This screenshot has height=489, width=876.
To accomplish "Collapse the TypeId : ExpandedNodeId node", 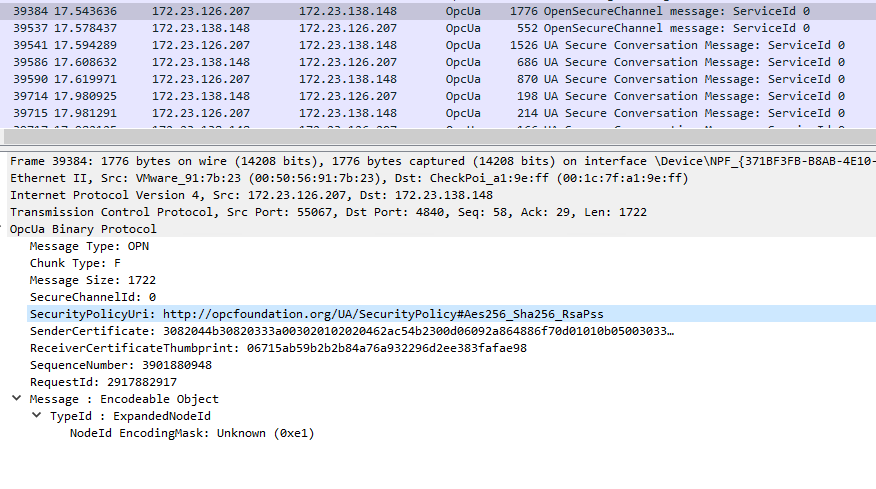I will pyautogui.click(x=36, y=416).
